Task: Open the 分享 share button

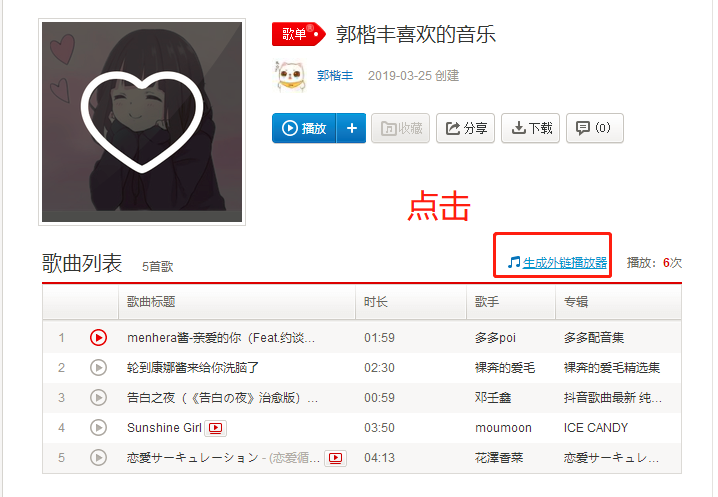Action: [465, 128]
